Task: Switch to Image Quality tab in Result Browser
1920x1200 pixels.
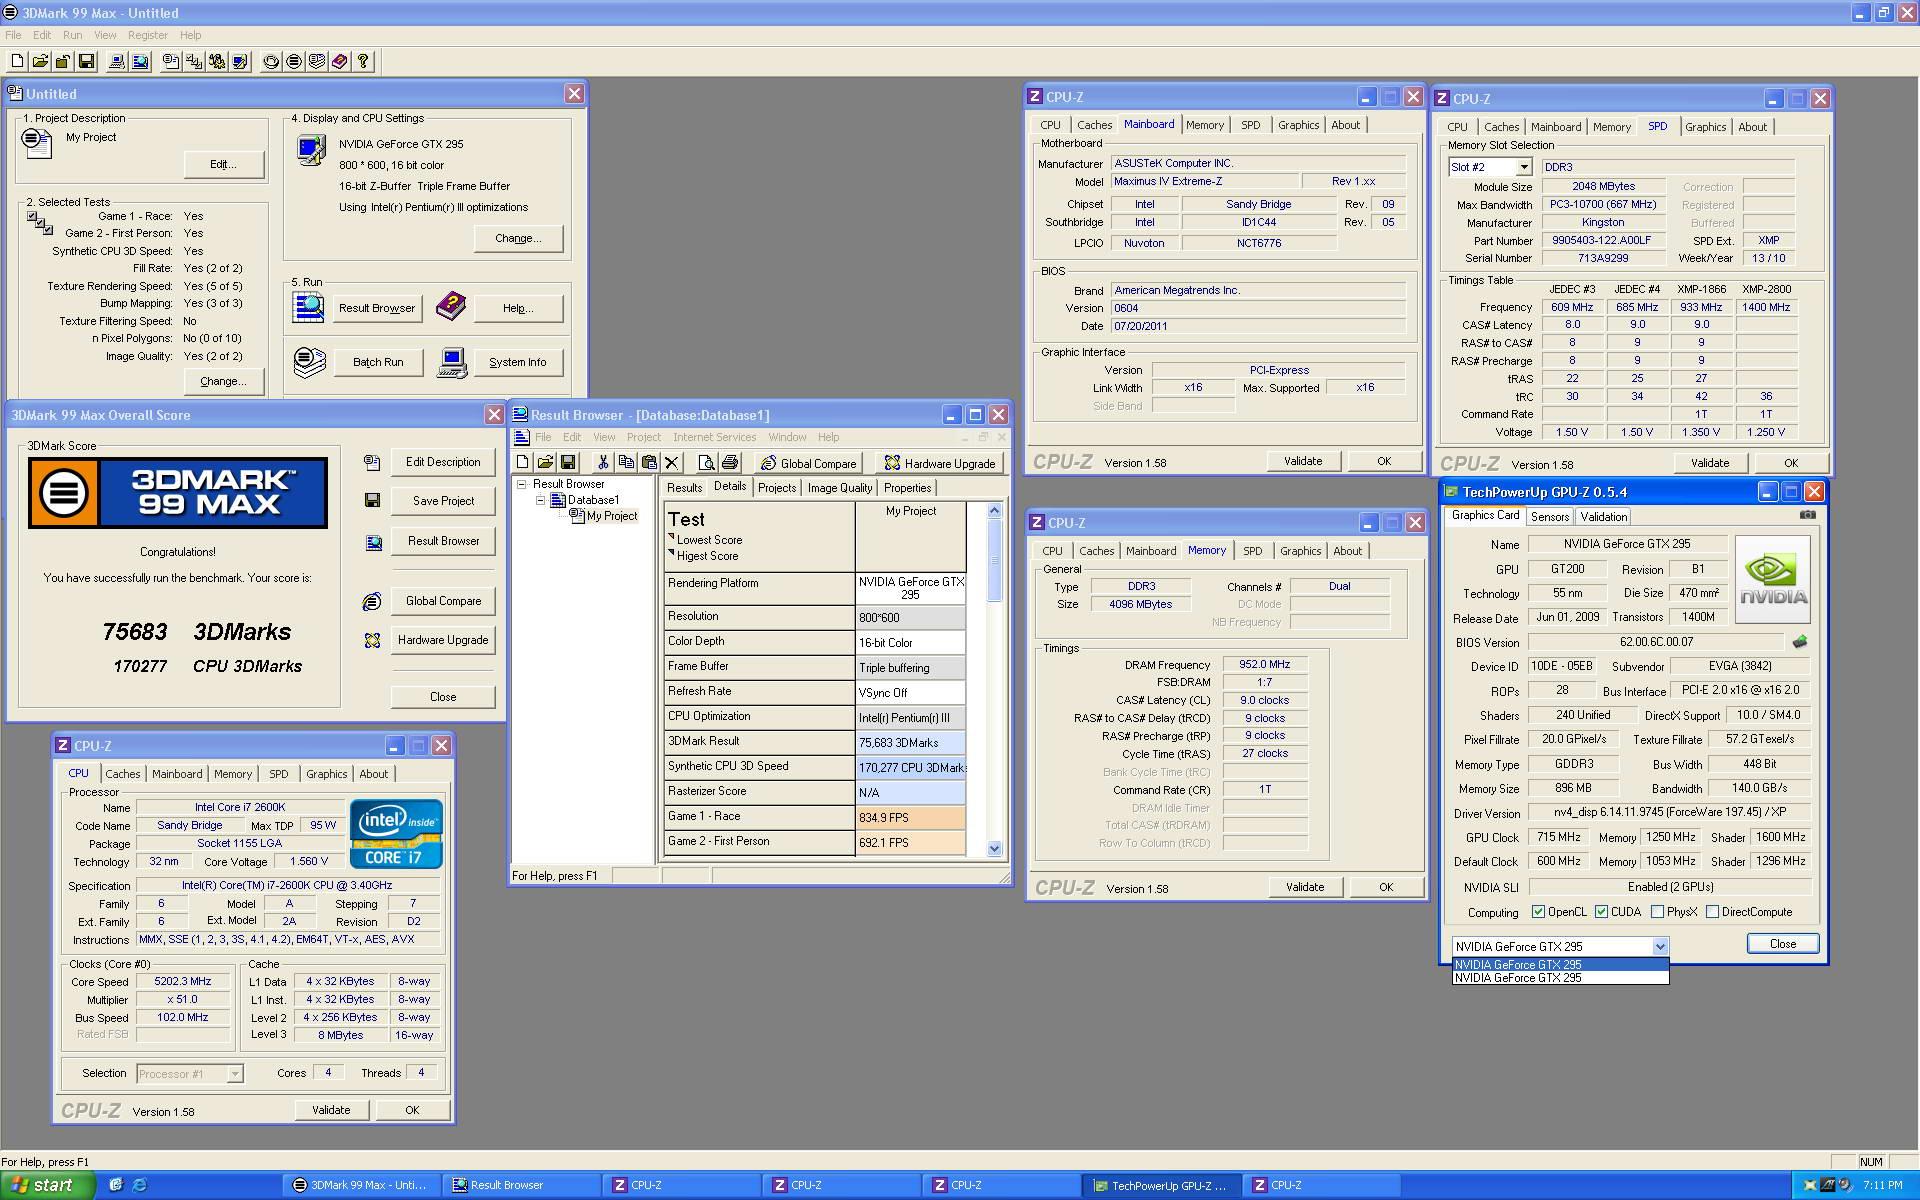Action: coord(840,488)
